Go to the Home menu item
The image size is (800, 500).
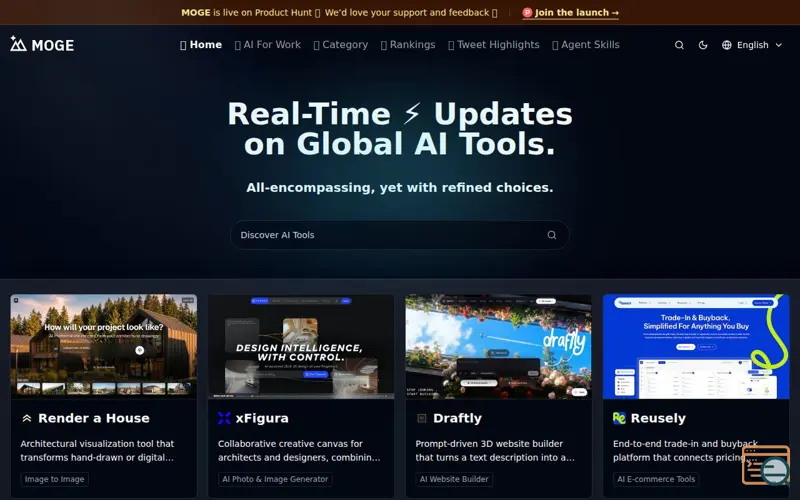coord(201,45)
